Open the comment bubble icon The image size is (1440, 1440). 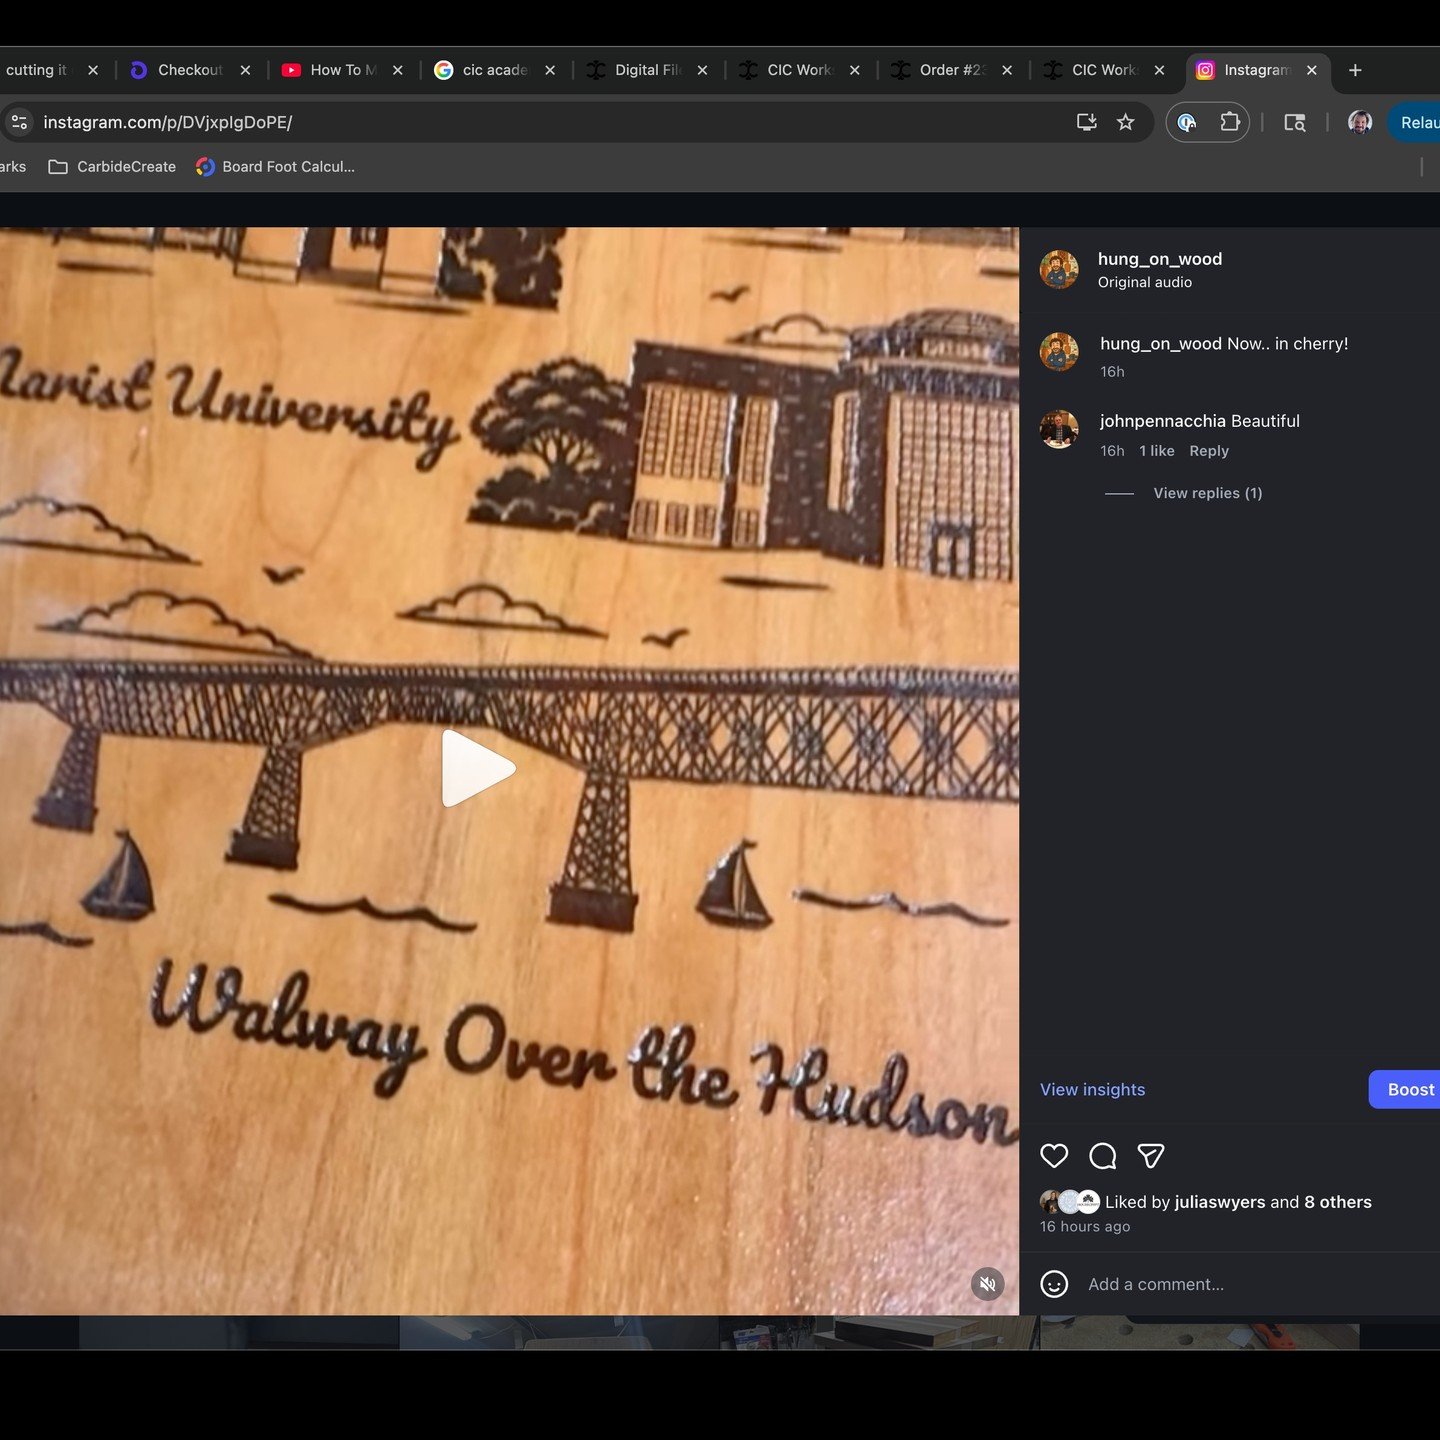pos(1103,1156)
